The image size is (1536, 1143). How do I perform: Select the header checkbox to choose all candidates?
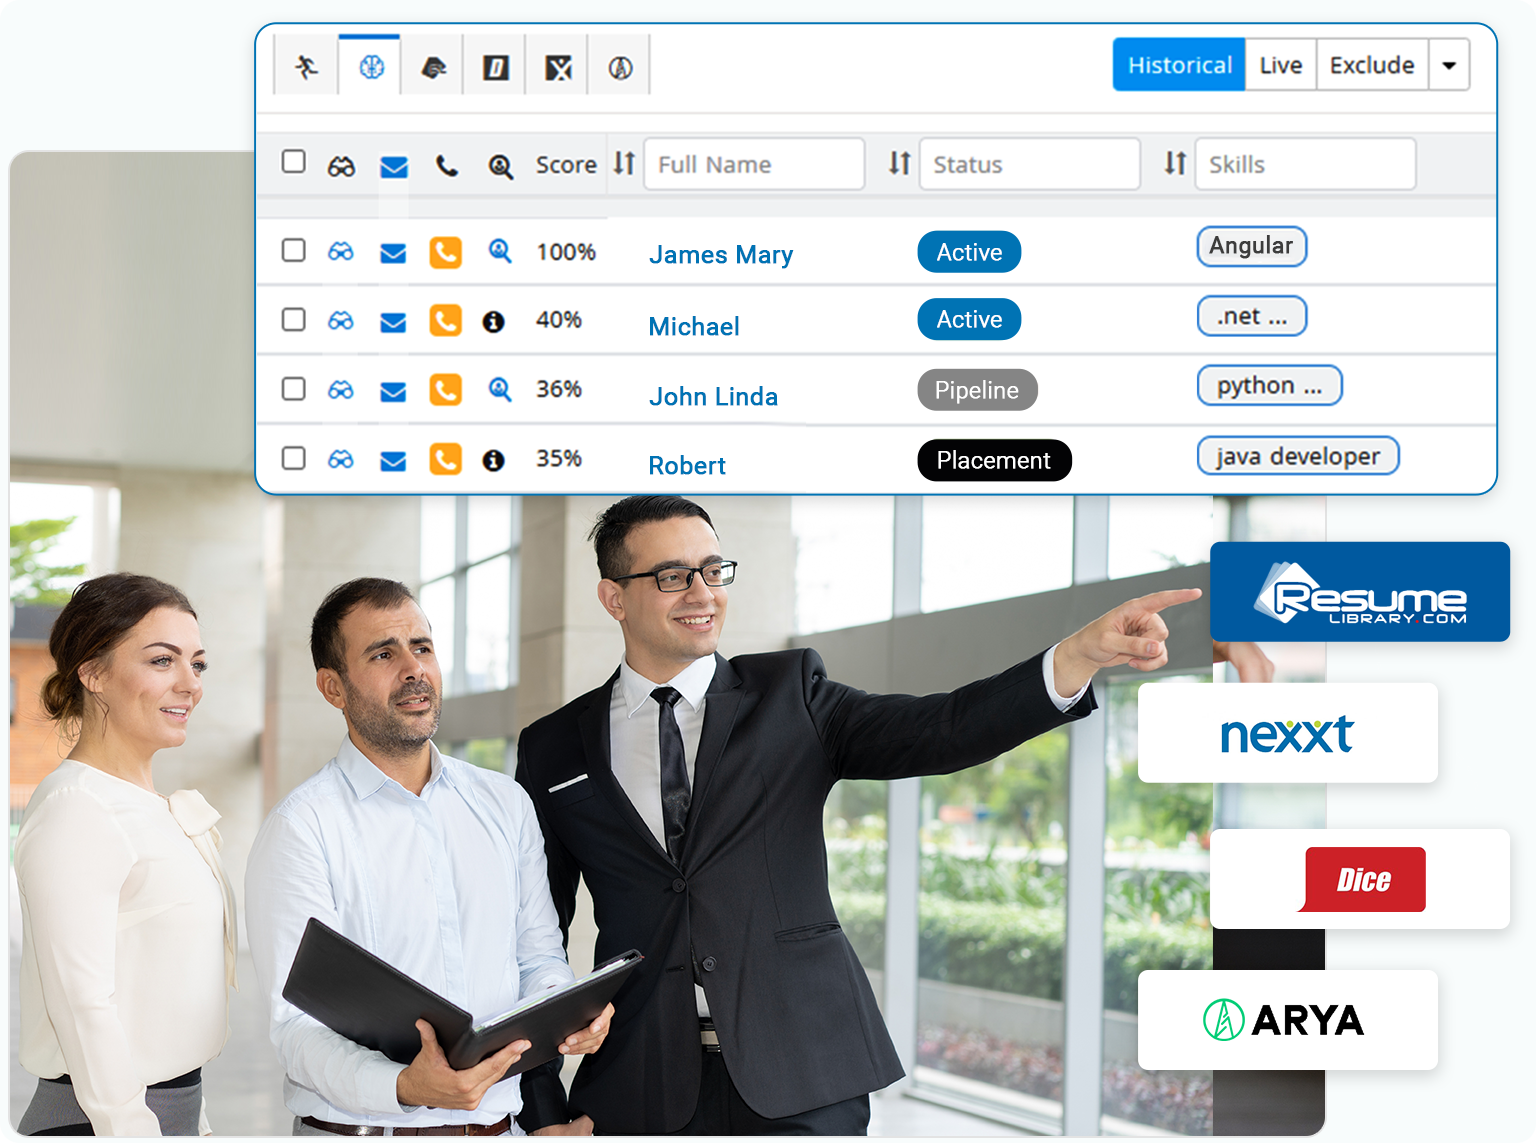(293, 160)
